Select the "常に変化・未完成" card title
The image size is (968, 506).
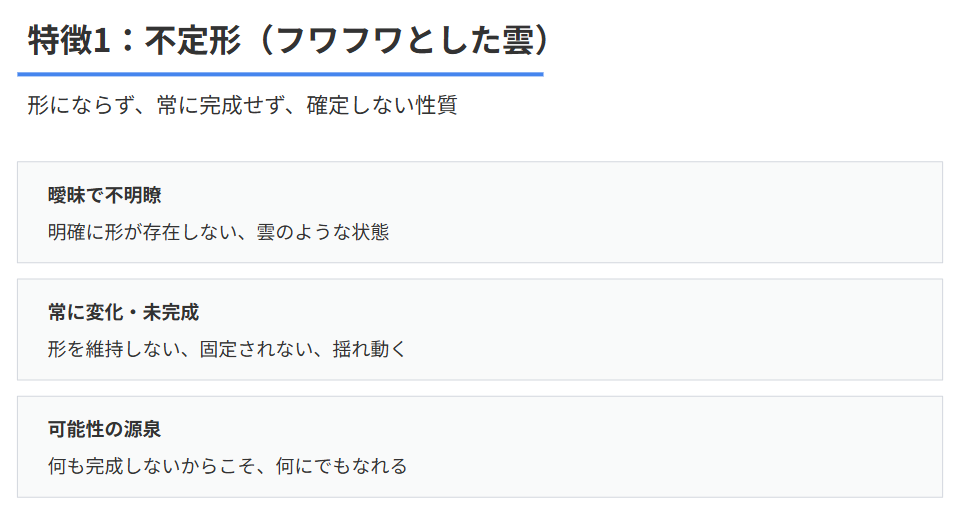pyautogui.click(x=123, y=312)
